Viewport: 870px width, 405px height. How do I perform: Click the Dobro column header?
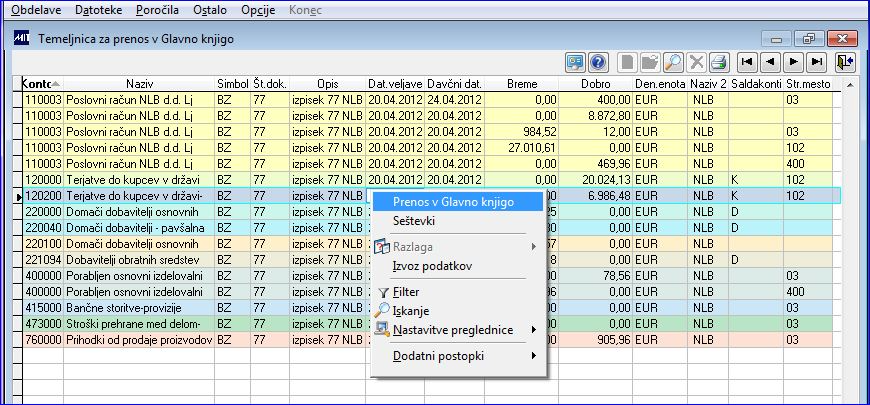point(596,84)
